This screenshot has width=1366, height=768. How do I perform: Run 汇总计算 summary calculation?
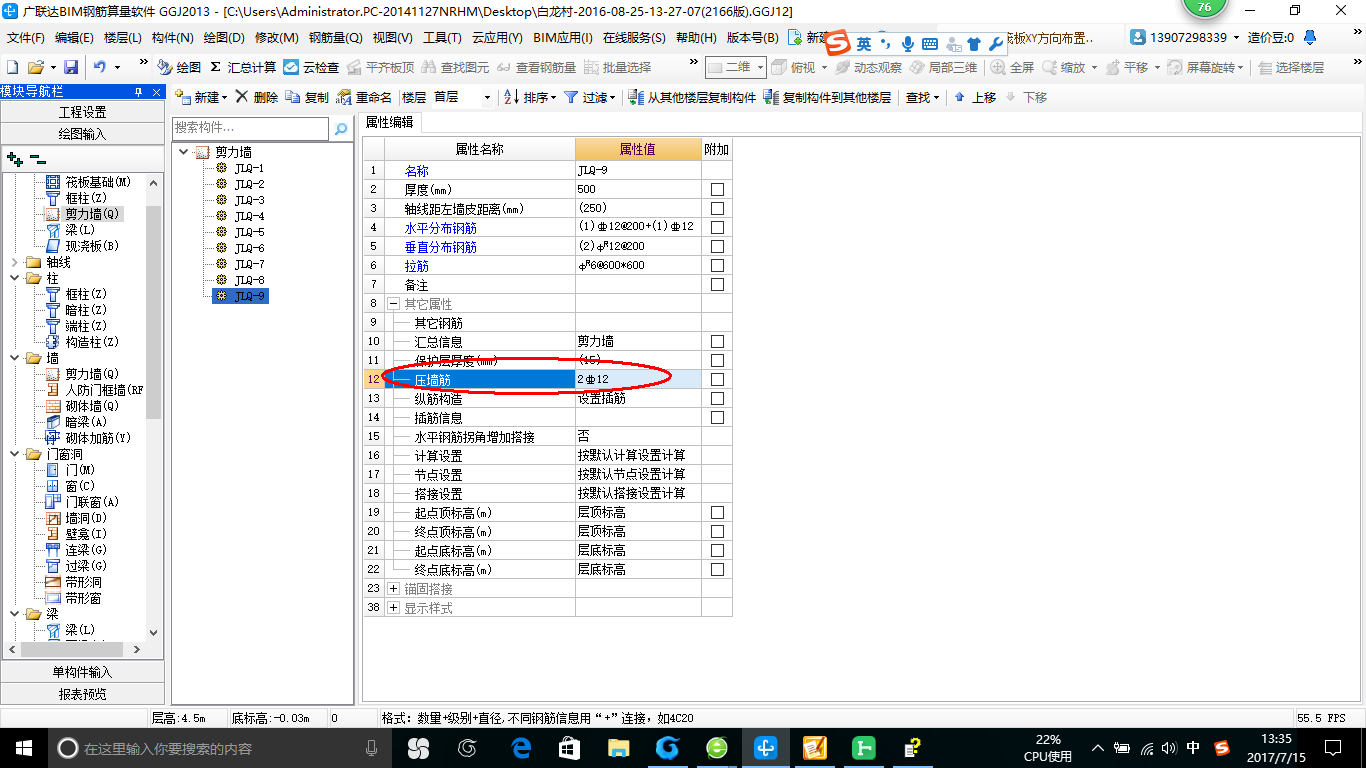[243, 67]
